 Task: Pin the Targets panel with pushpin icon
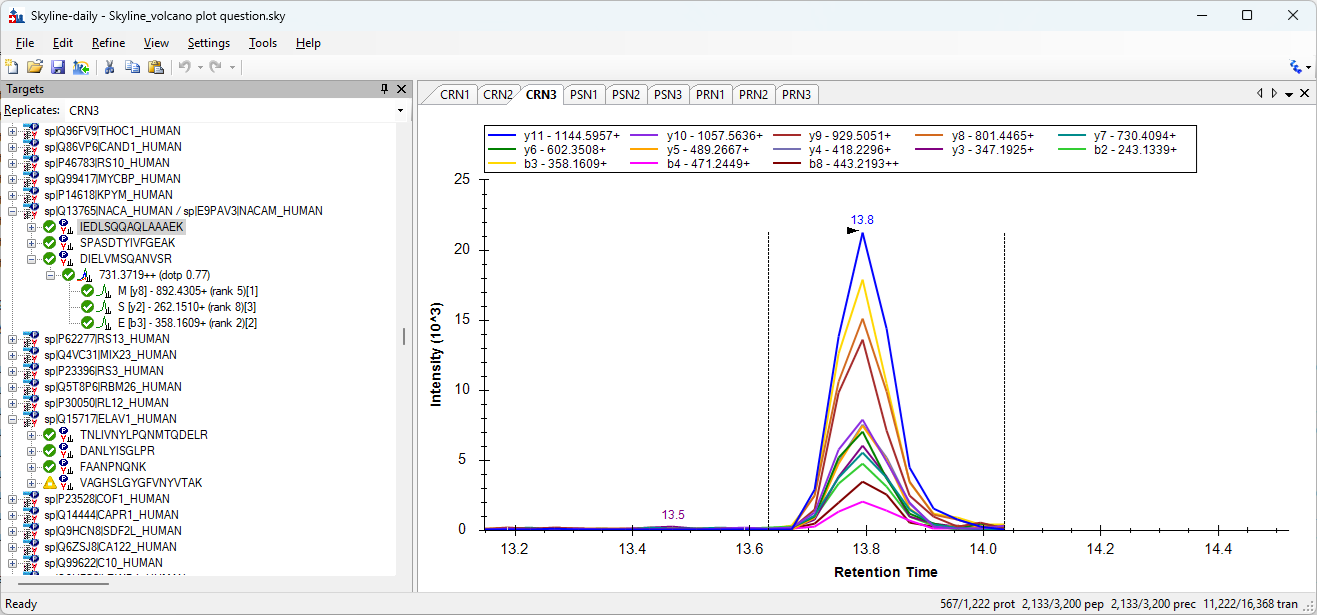(385, 89)
